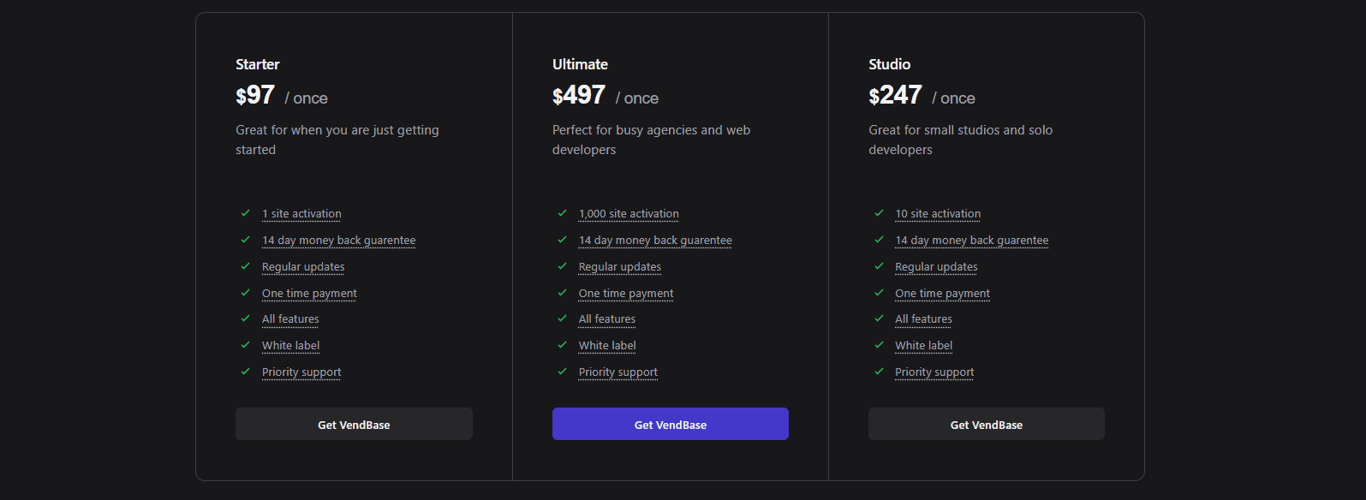Click 'White label' in Studio plan

click(924, 346)
